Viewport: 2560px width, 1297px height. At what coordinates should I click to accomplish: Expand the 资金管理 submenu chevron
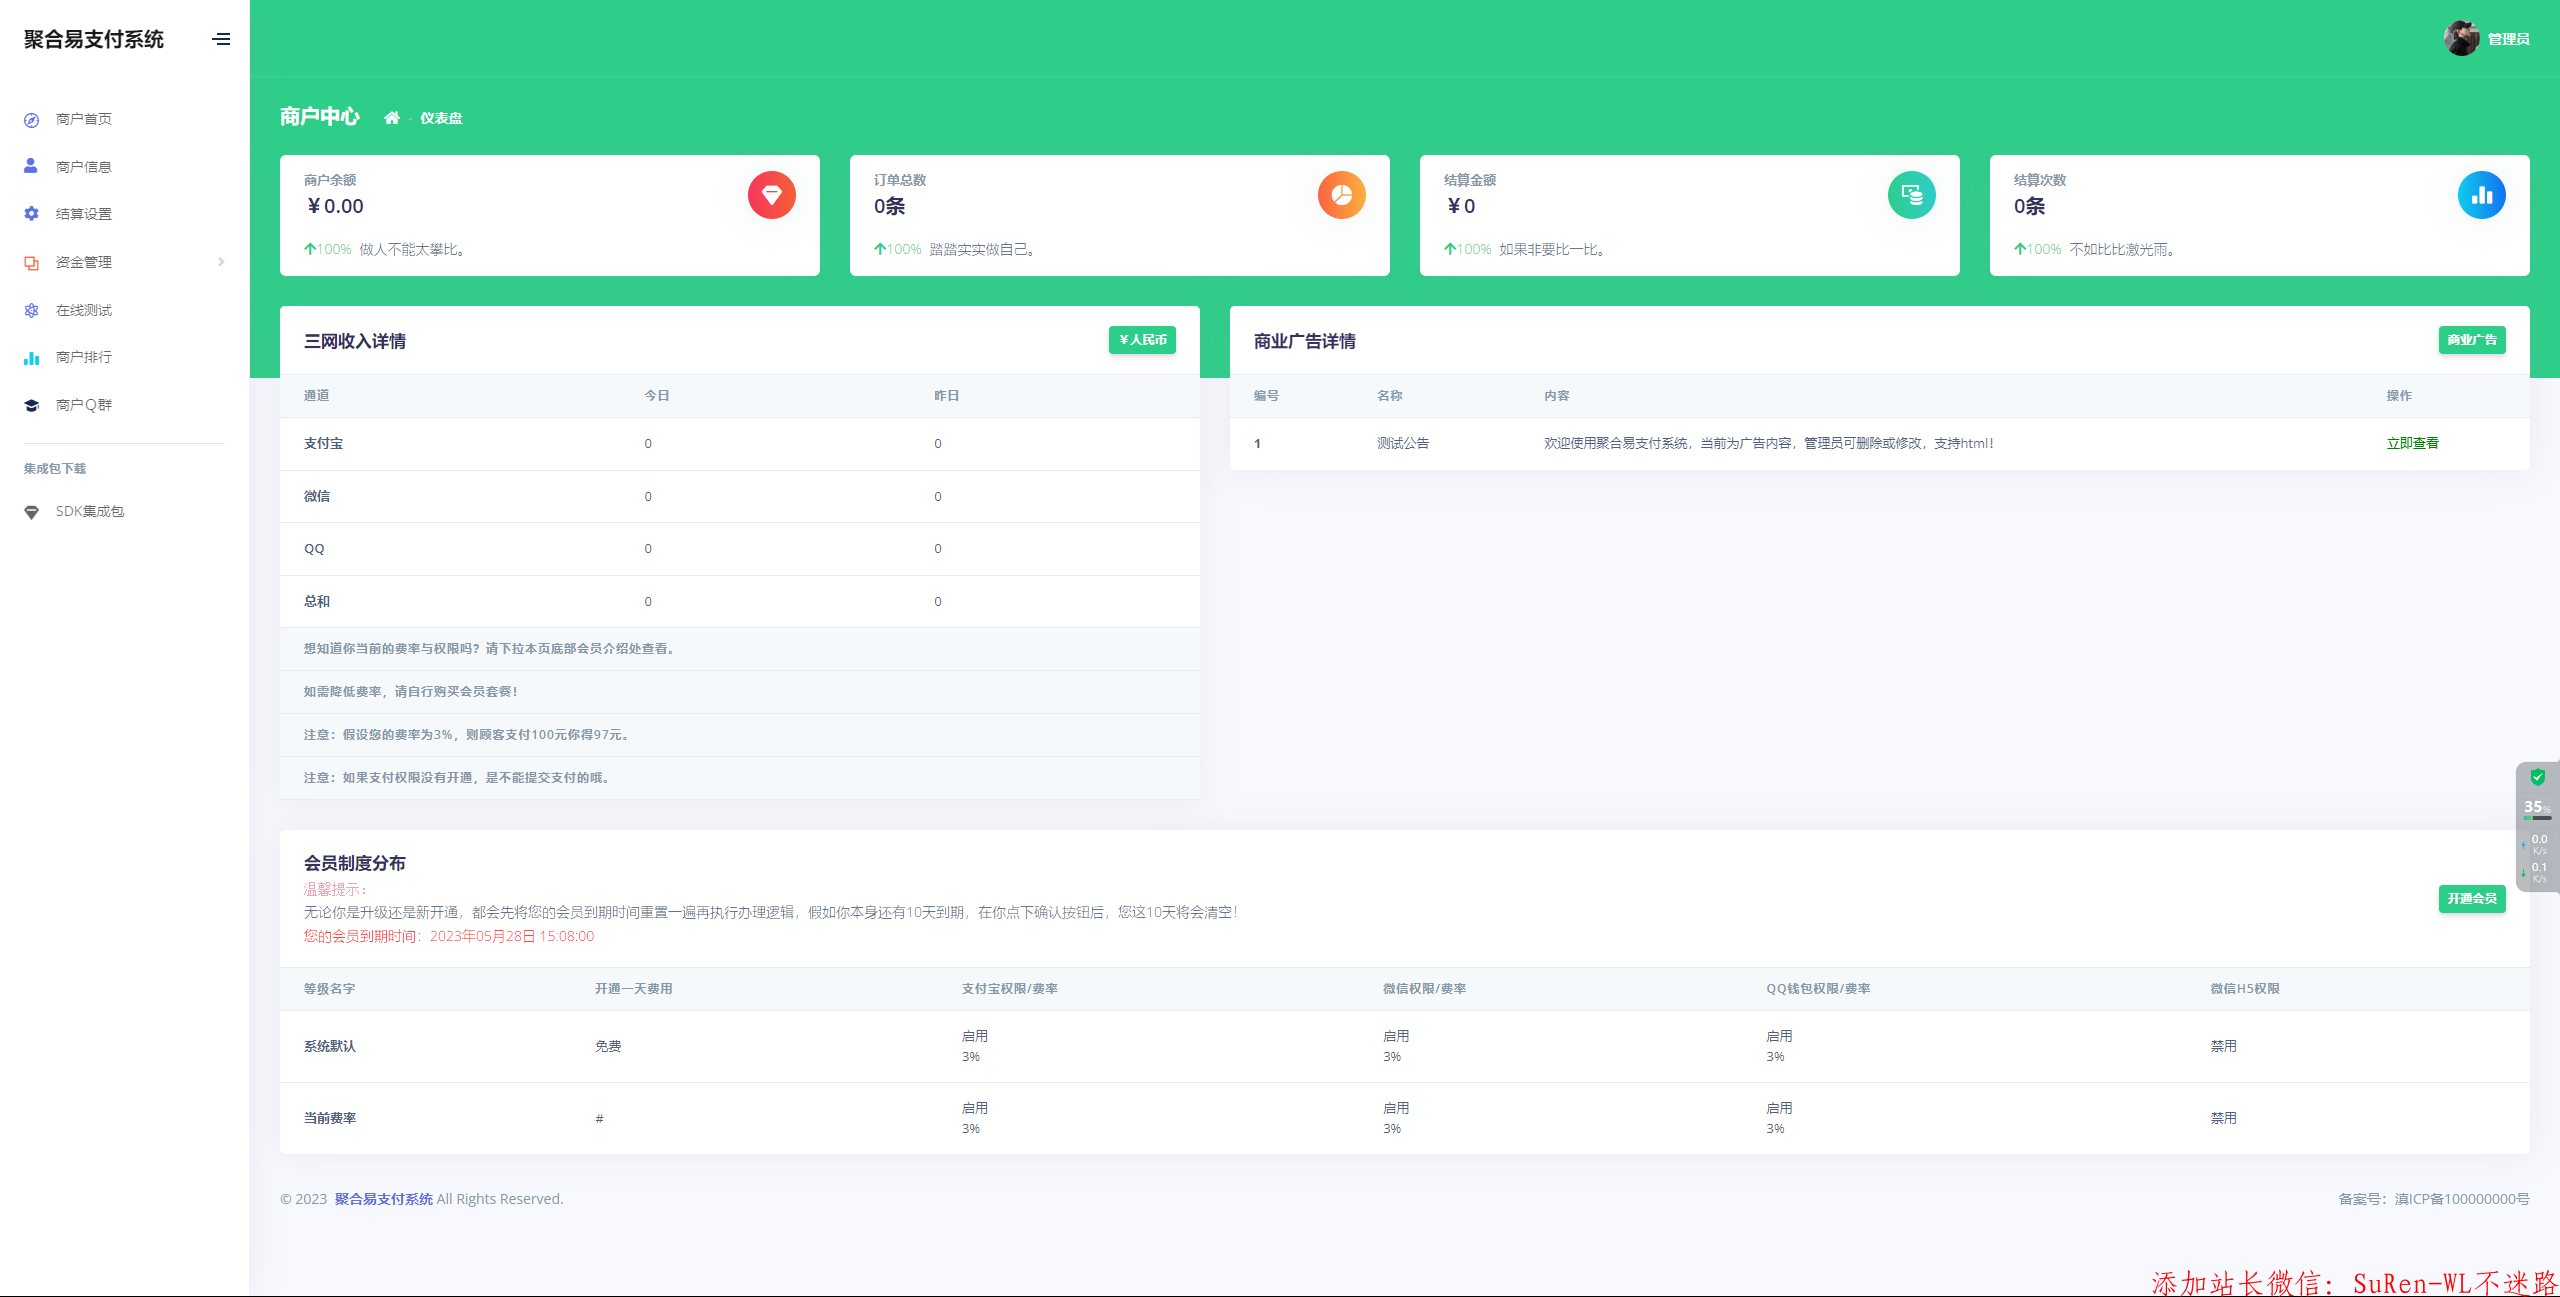(x=221, y=262)
